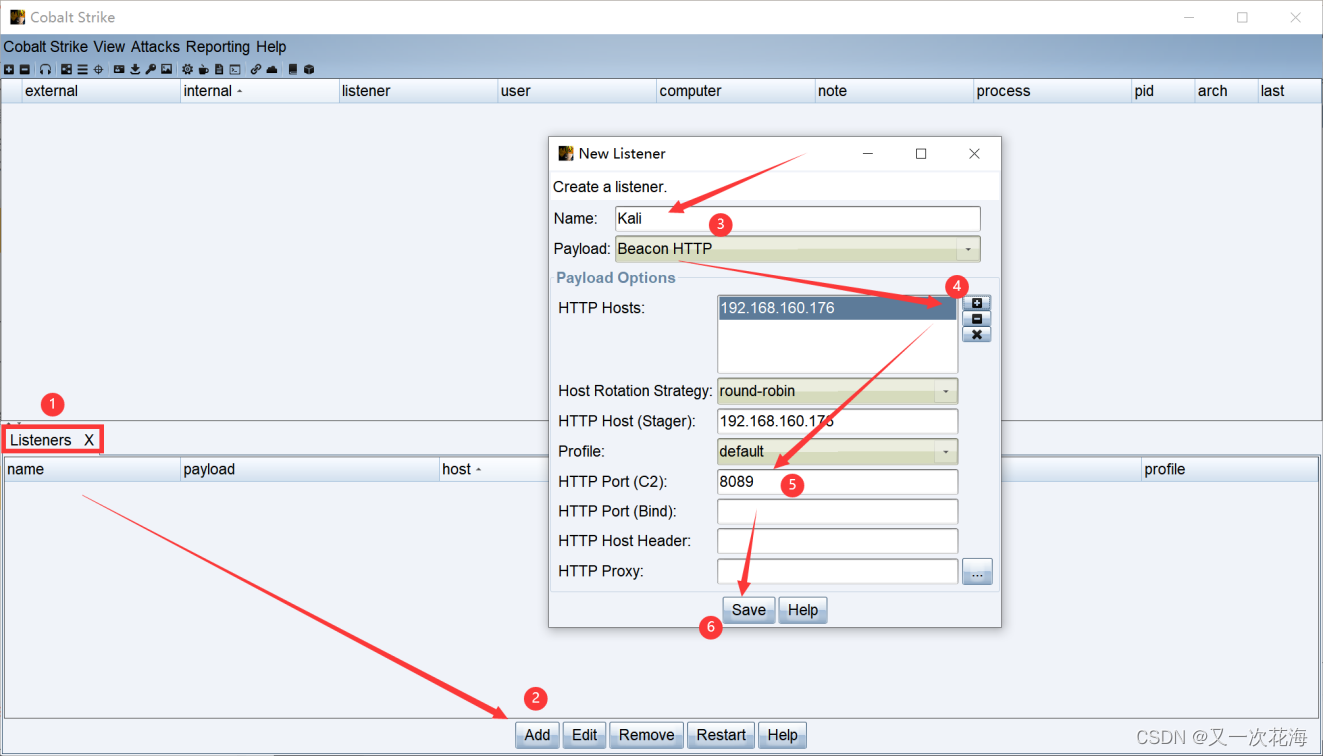Sort sessions by pid column header
The image size is (1323, 756).
[1163, 91]
